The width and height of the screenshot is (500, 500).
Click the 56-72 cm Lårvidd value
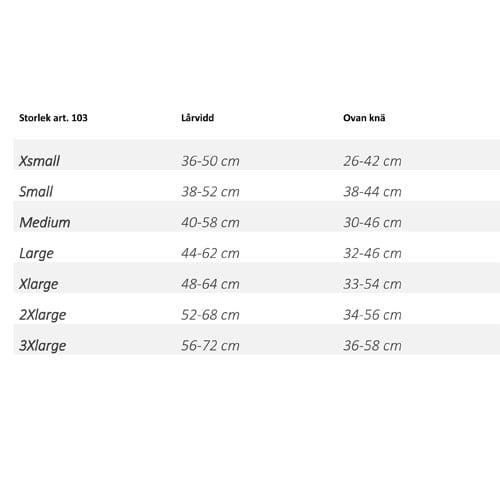pos(210,345)
